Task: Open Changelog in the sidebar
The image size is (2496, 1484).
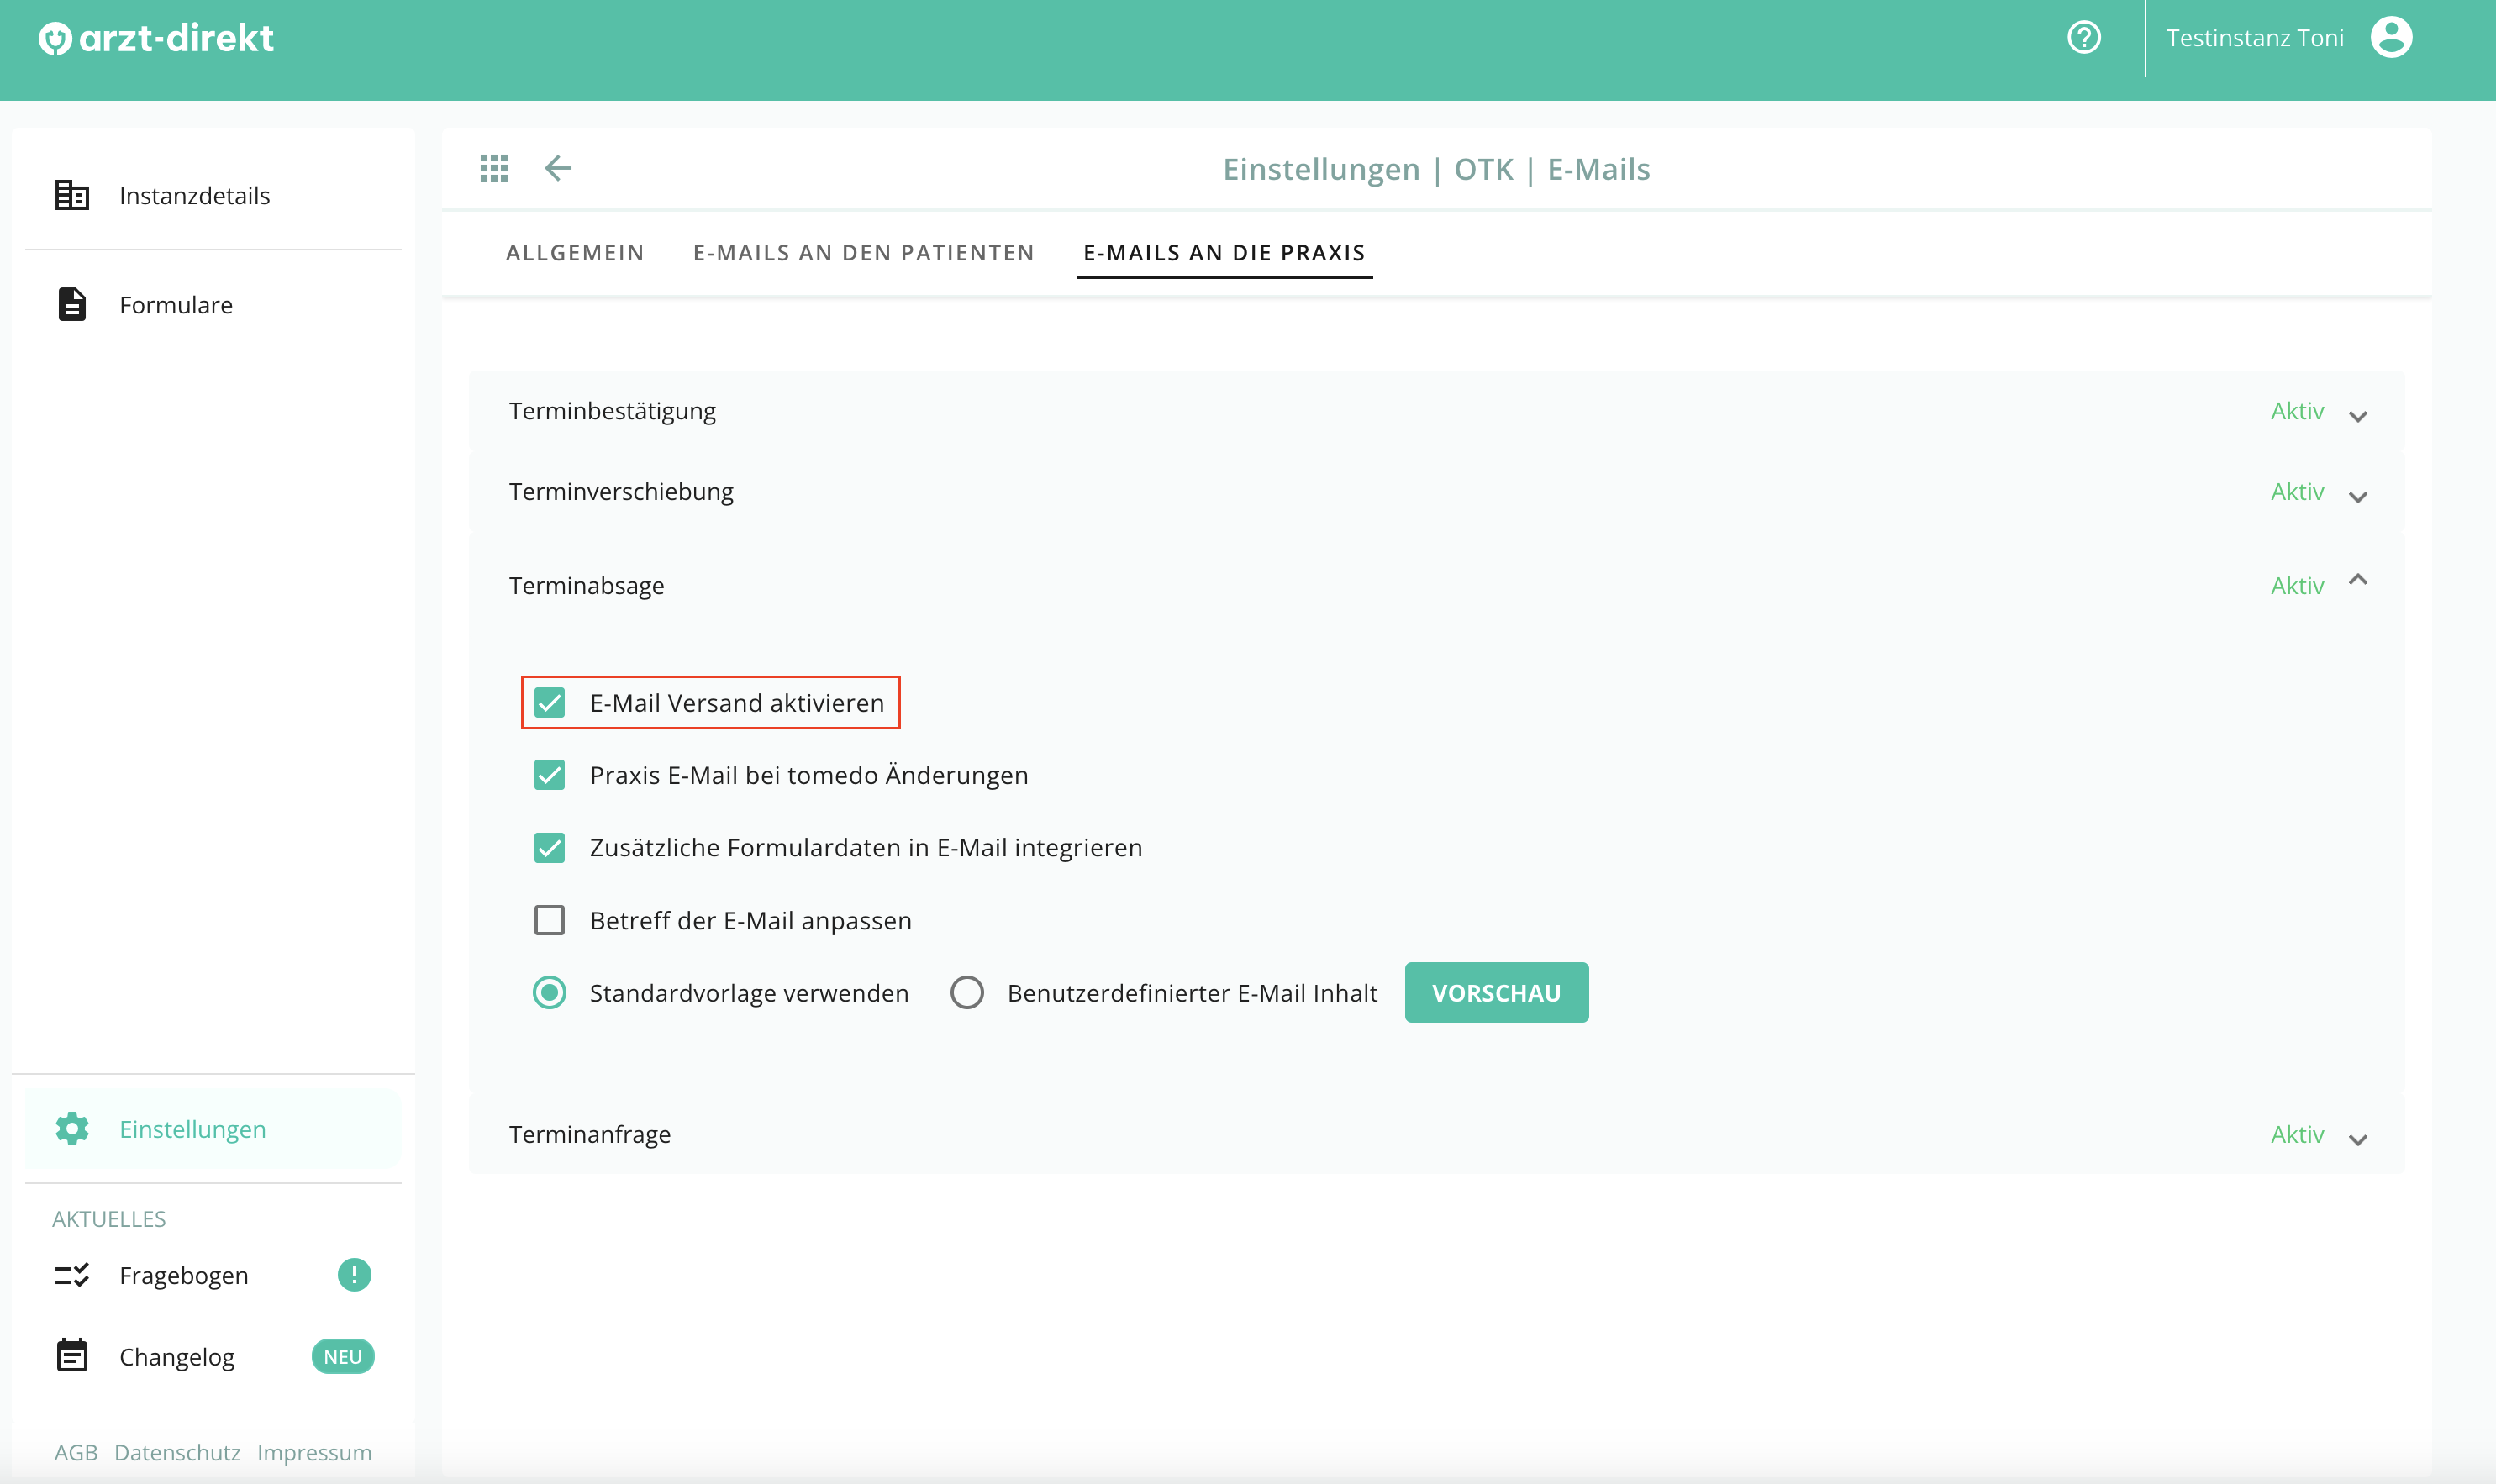Action: 213,1357
